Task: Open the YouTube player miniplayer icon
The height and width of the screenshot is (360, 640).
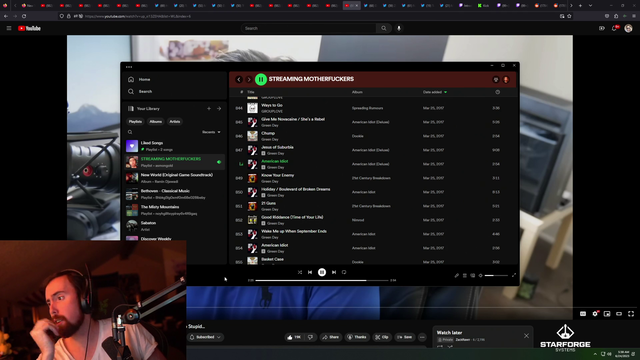Action: (607, 313)
